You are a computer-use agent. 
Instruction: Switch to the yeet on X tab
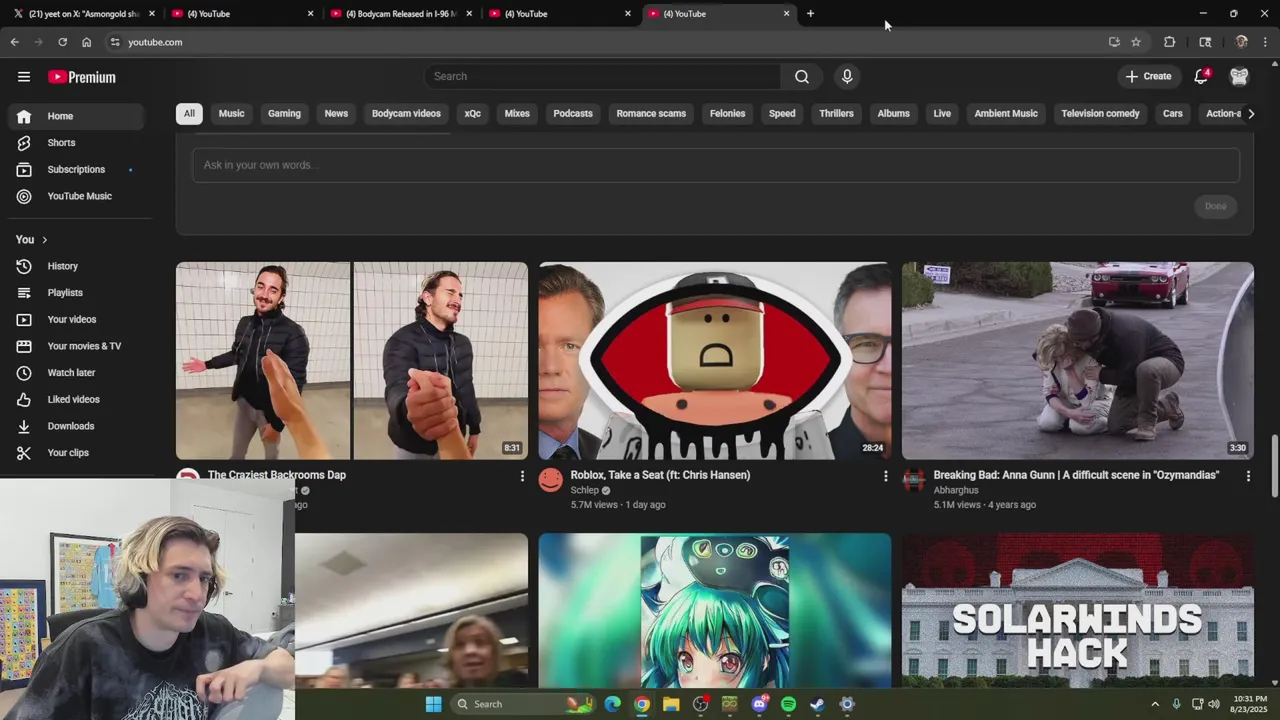pos(83,14)
